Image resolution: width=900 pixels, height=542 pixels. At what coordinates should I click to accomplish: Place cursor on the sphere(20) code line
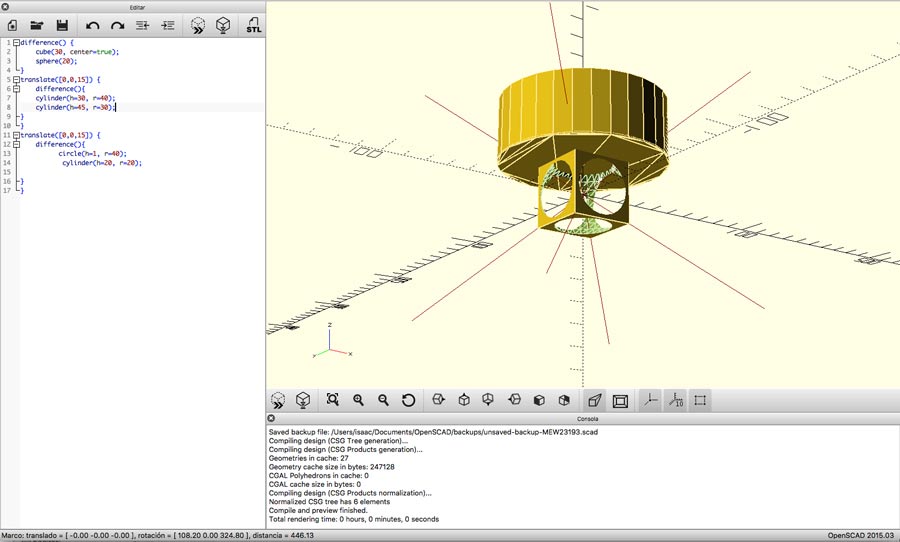pos(56,61)
